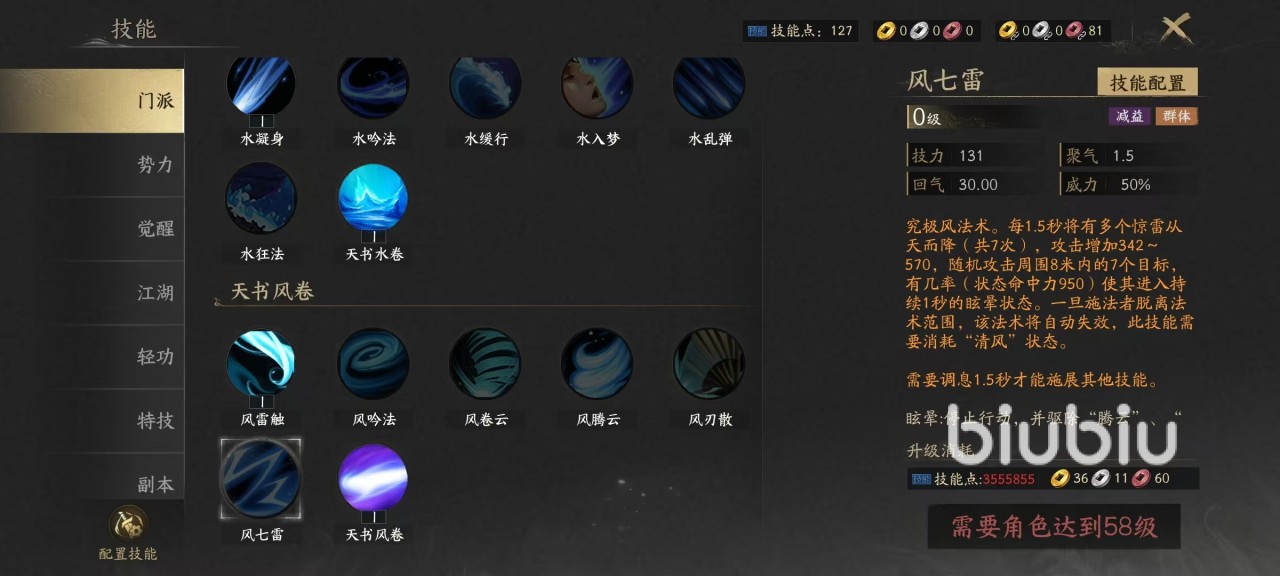Select the 水狂法 skill icon

(261, 198)
